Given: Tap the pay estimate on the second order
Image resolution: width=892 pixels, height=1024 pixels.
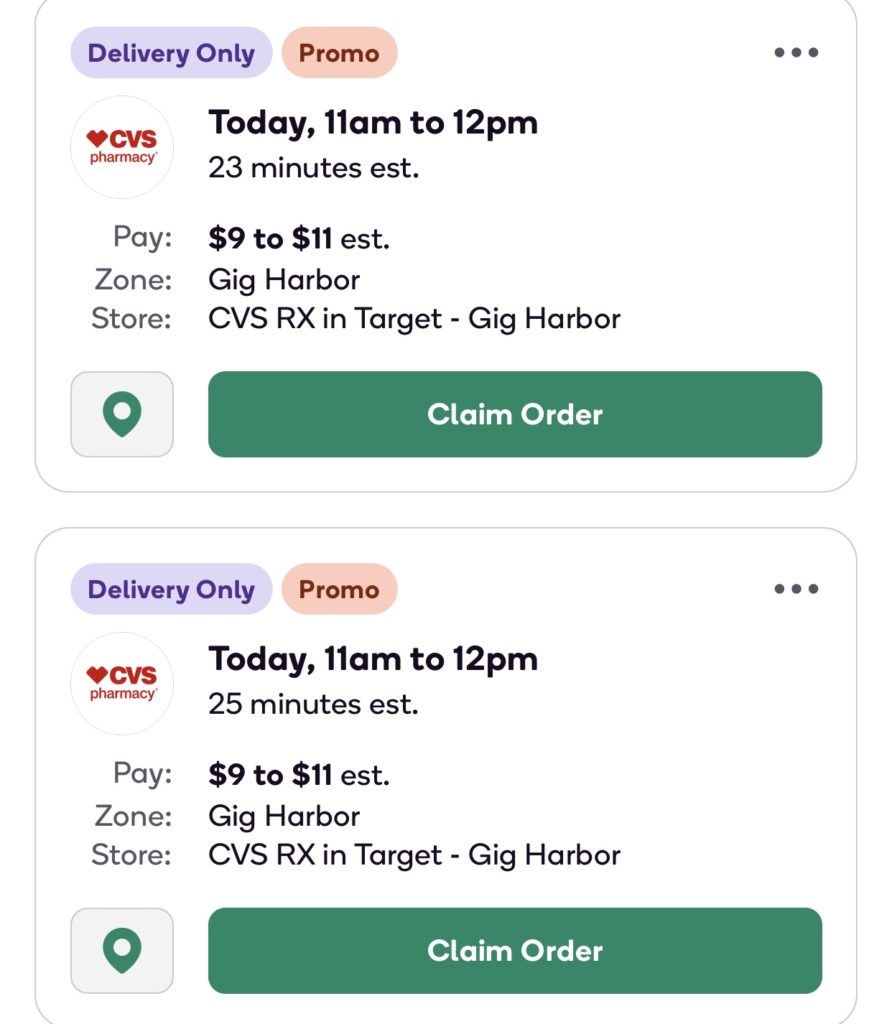Looking at the screenshot, I should tap(299, 775).
